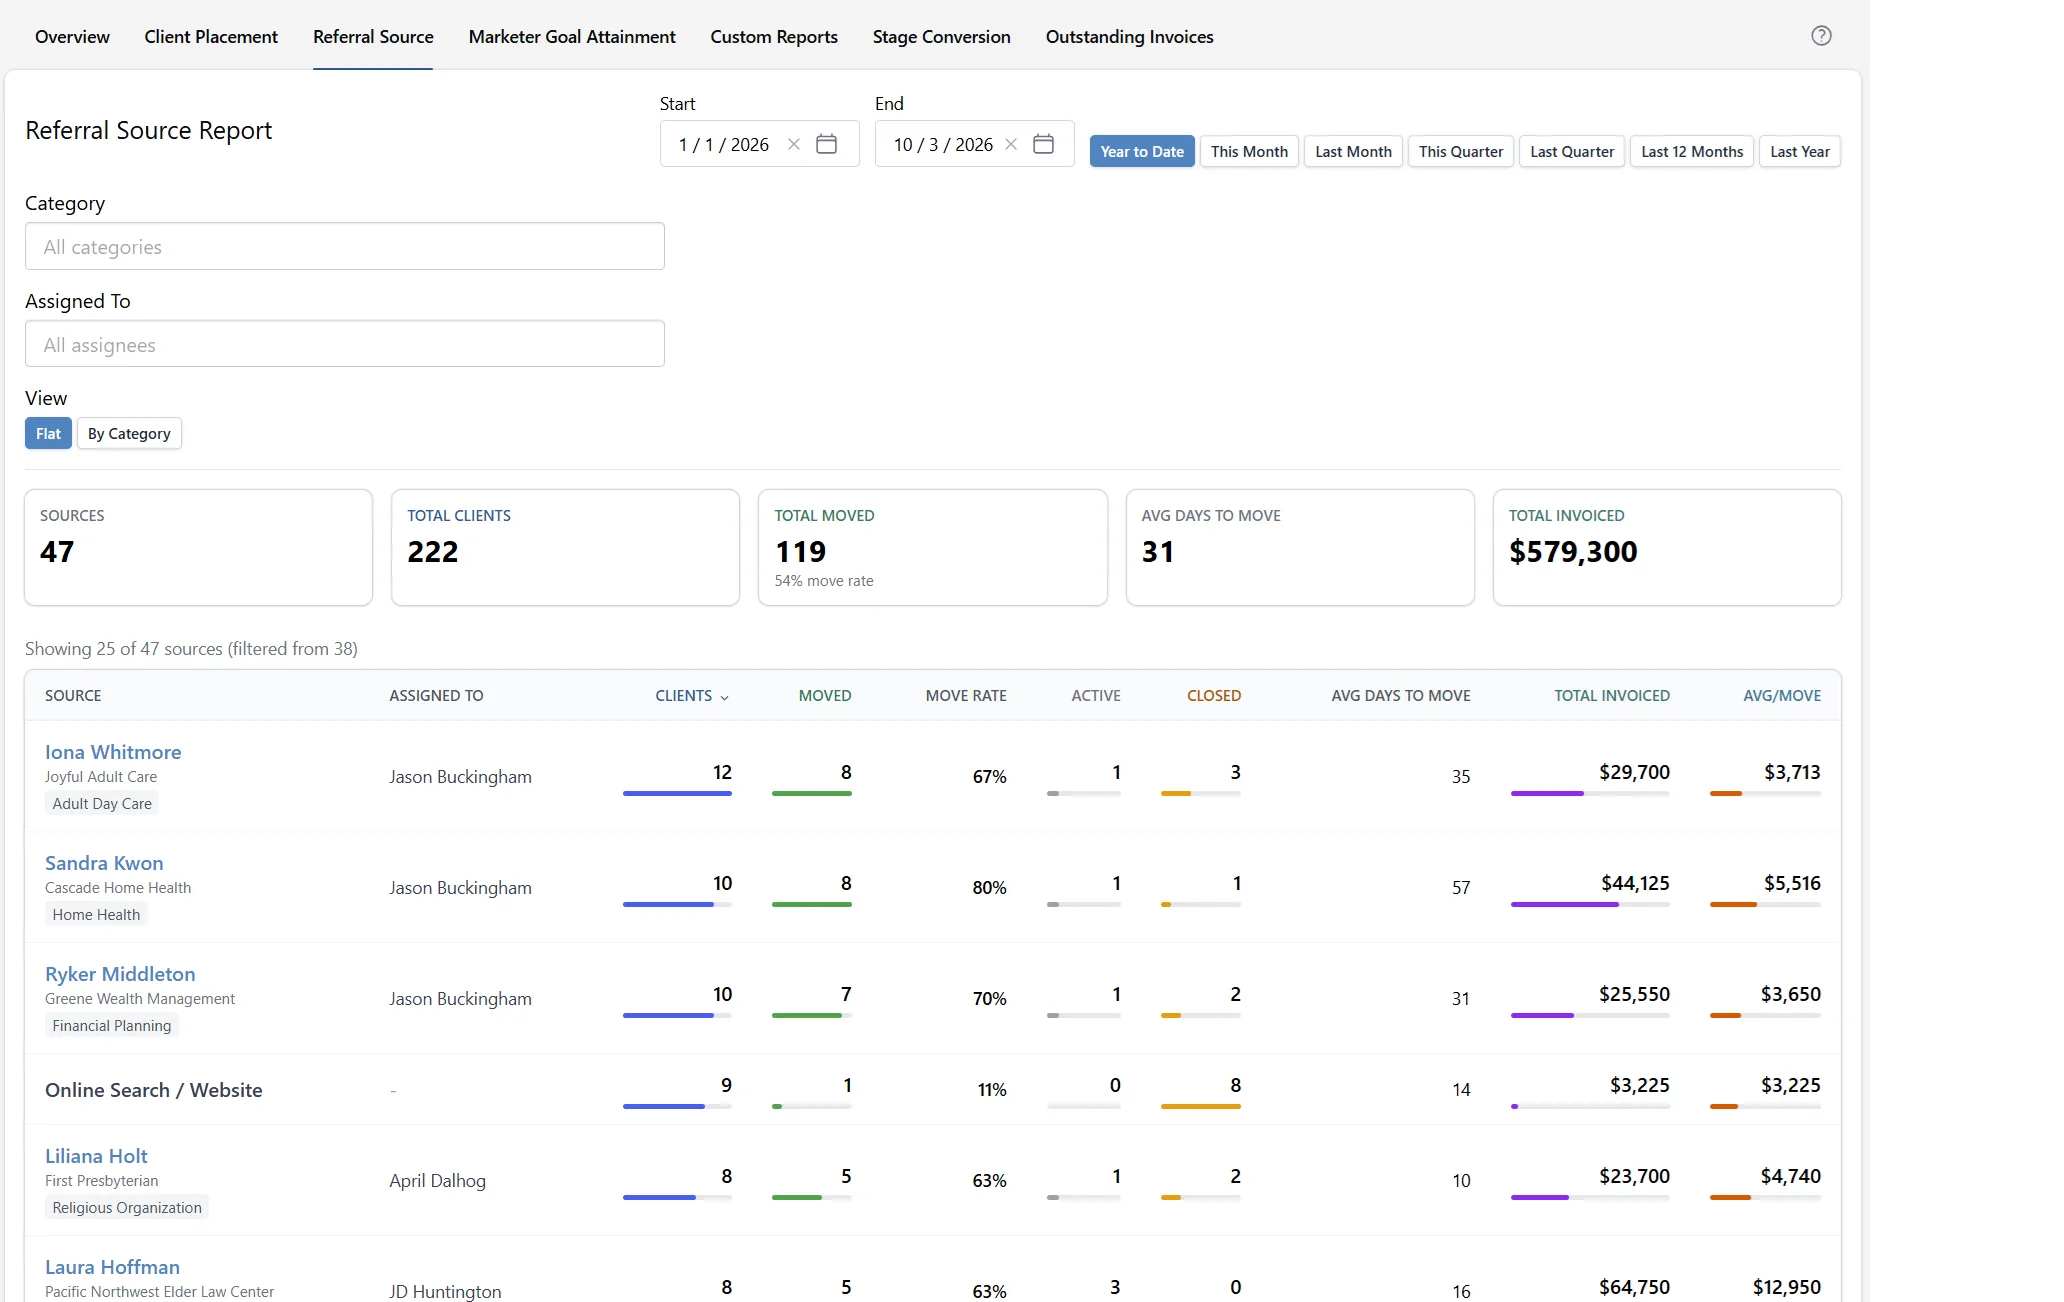The width and height of the screenshot is (2064, 1302).
Task: Switch to the Stage Conversion tab
Action: (941, 37)
